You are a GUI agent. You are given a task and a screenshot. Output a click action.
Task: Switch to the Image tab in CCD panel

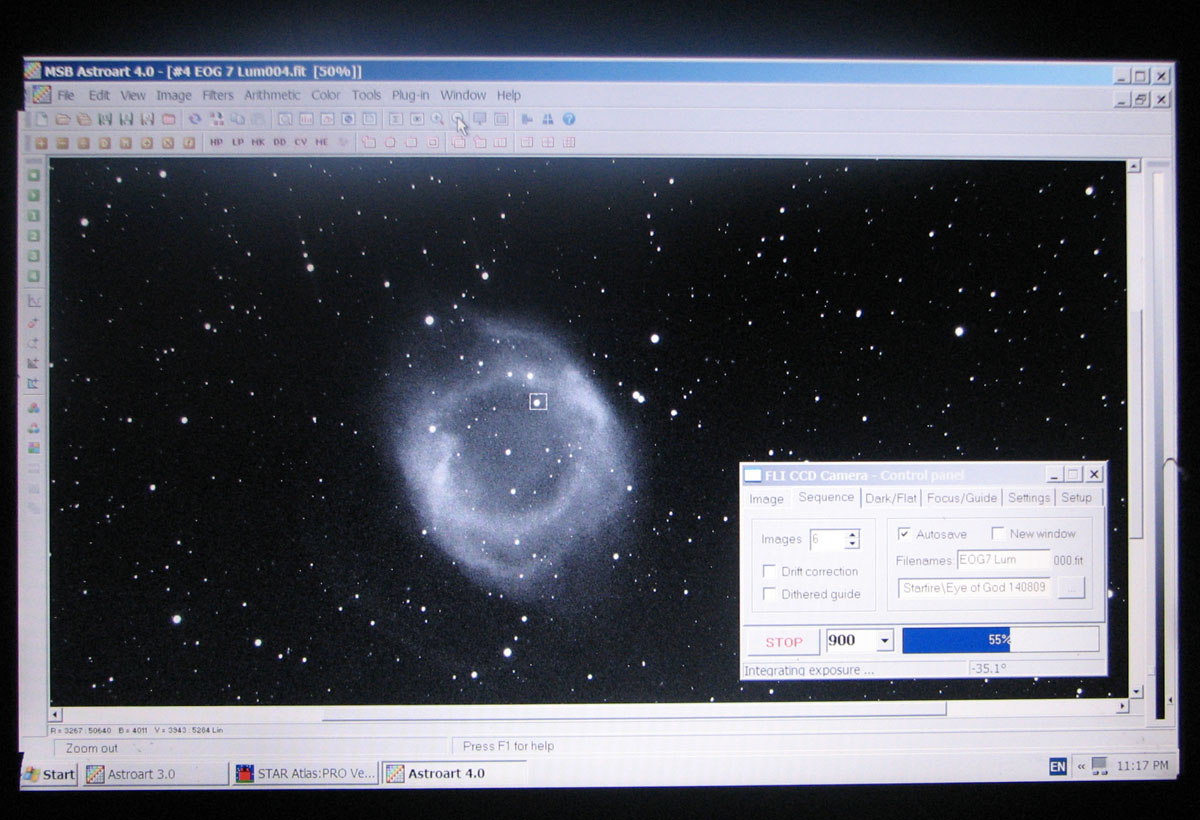point(766,498)
